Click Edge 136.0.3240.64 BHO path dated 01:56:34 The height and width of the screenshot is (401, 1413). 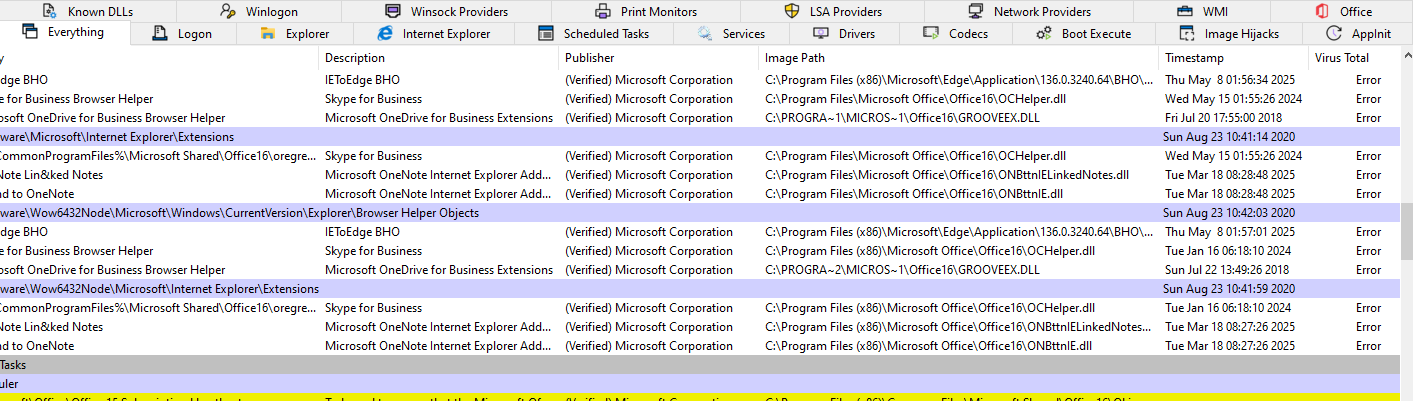(960, 80)
